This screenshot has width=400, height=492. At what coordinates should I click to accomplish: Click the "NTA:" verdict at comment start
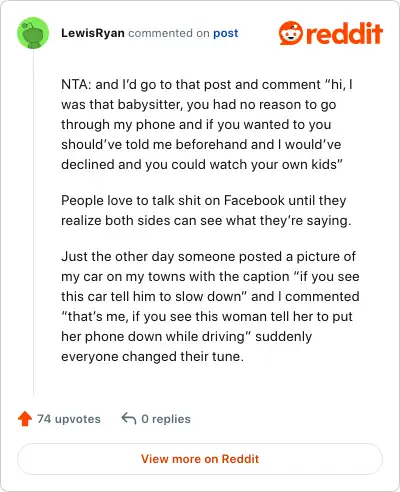point(76,84)
